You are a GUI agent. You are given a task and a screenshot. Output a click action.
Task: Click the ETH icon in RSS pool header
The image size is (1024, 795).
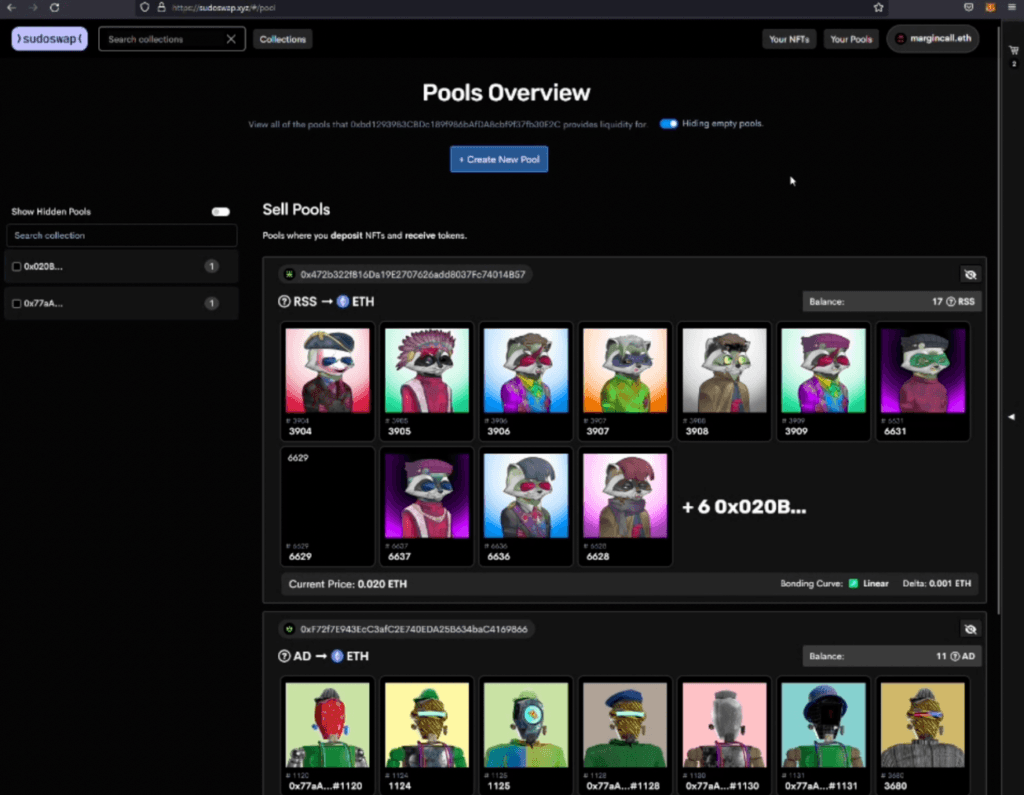pyautogui.click(x=343, y=302)
